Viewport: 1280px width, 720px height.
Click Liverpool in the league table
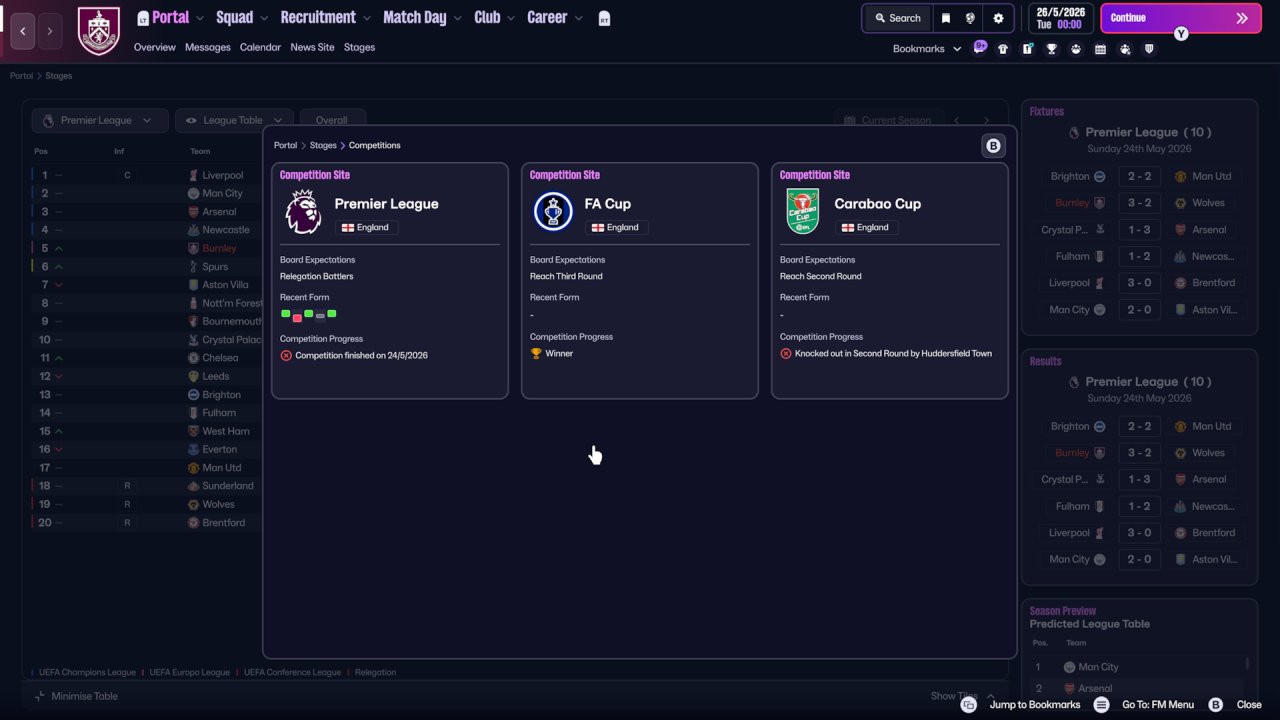pos(222,175)
